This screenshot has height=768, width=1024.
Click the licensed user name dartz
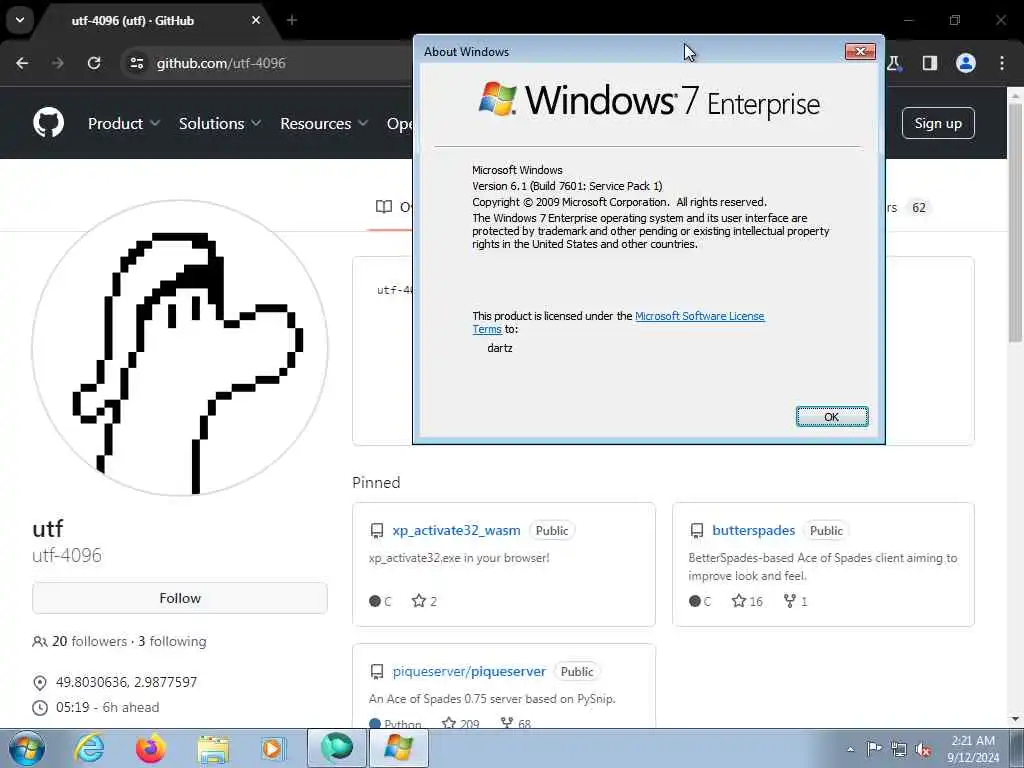point(500,348)
